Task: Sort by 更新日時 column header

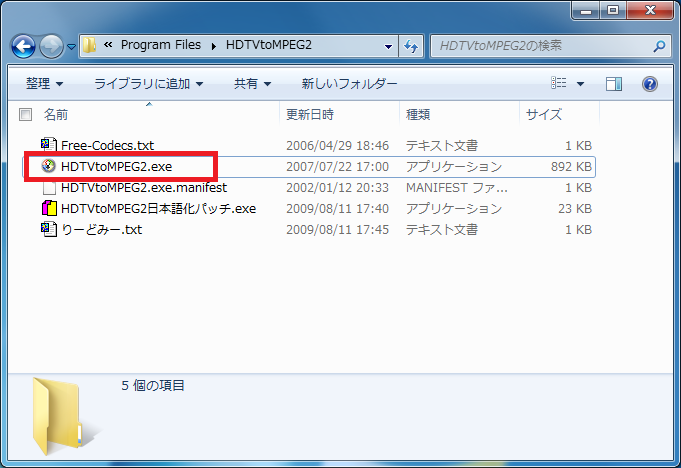Action: [x=310, y=115]
